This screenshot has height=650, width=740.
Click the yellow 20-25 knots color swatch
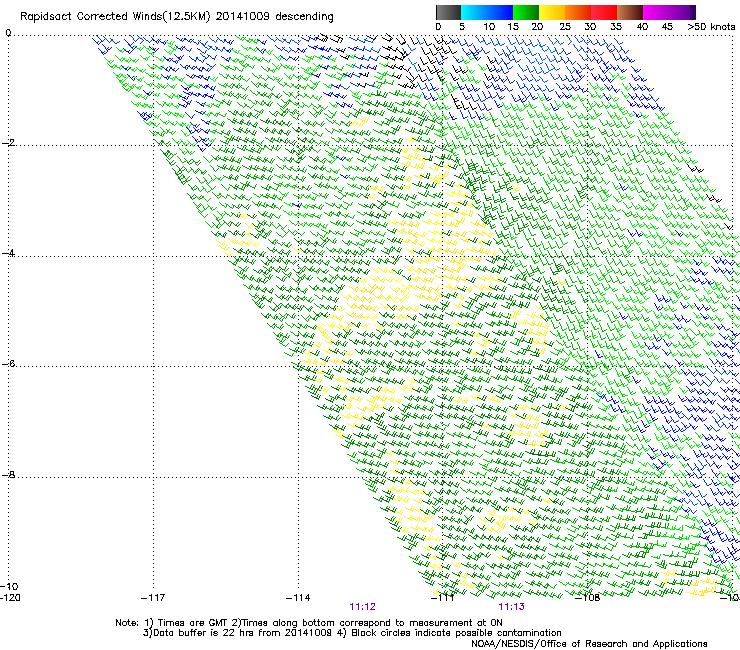(552, 12)
